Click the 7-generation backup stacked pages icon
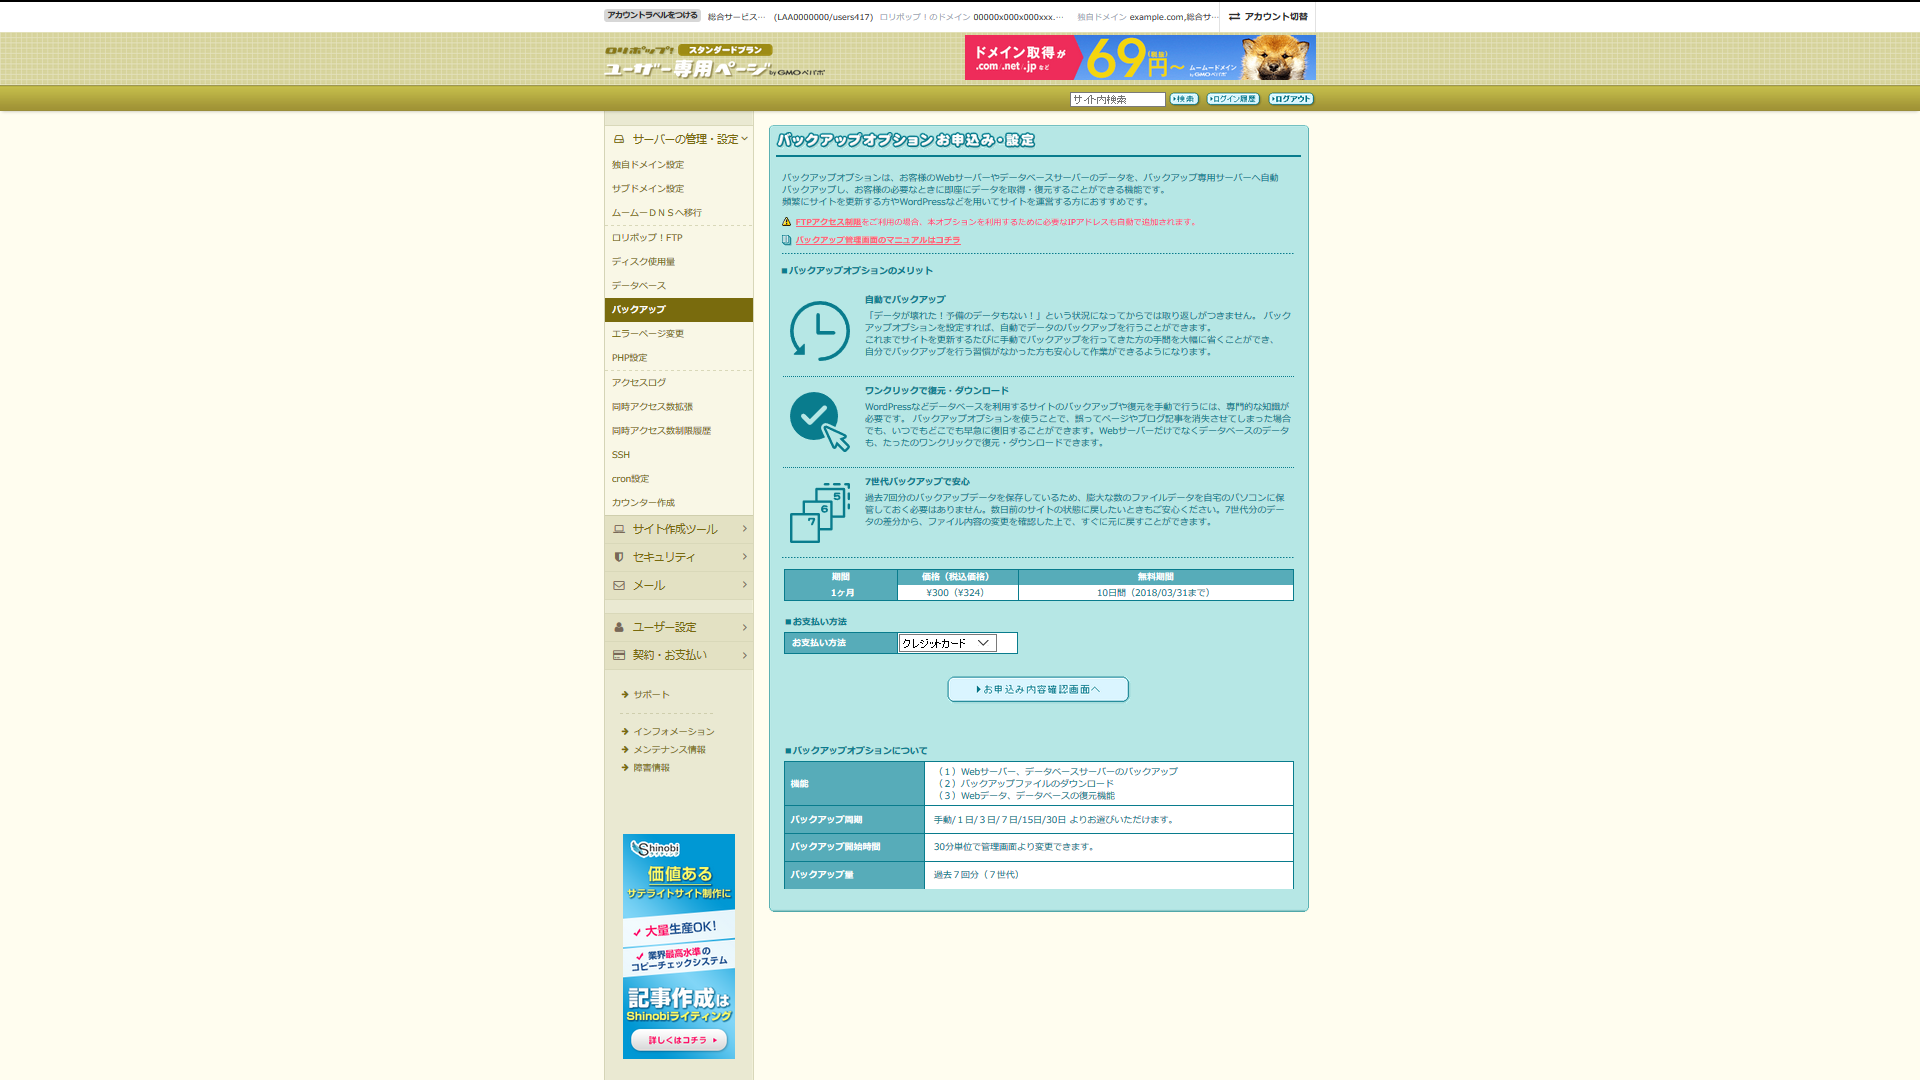The height and width of the screenshot is (1080, 1920). click(x=819, y=513)
